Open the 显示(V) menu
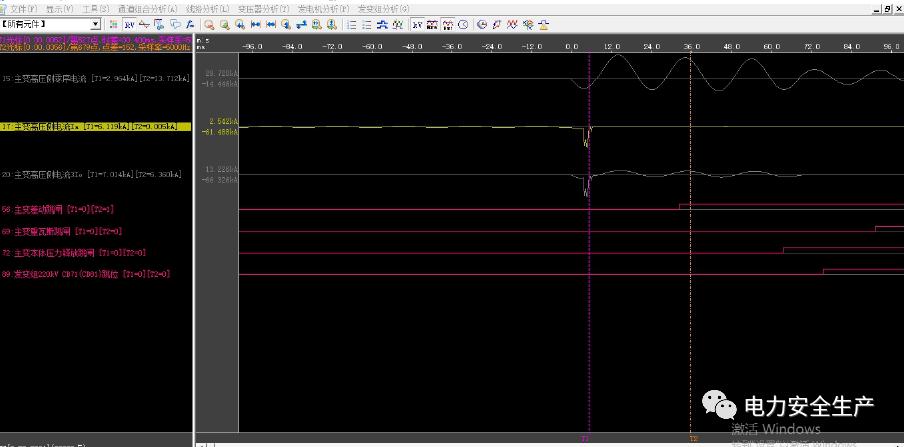This screenshot has width=905, height=447. (59, 9)
